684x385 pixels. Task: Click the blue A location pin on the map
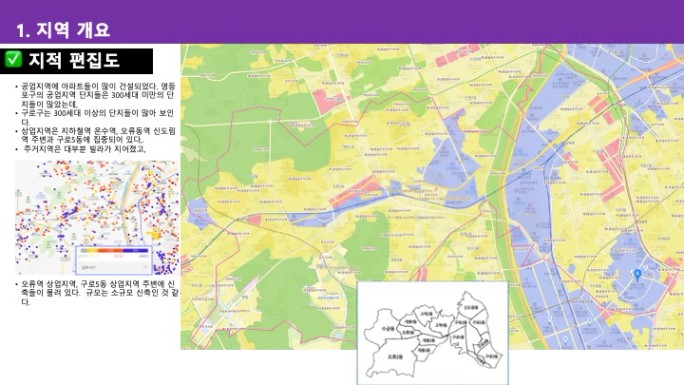(637, 274)
